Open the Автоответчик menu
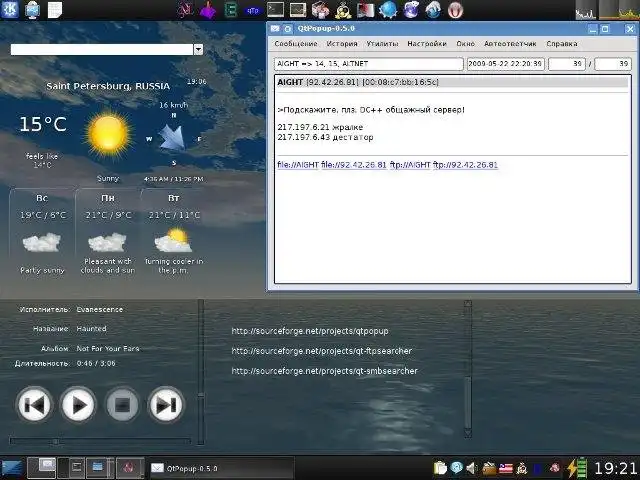The width and height of the screenshot is (640, 480). pos(510,44)
